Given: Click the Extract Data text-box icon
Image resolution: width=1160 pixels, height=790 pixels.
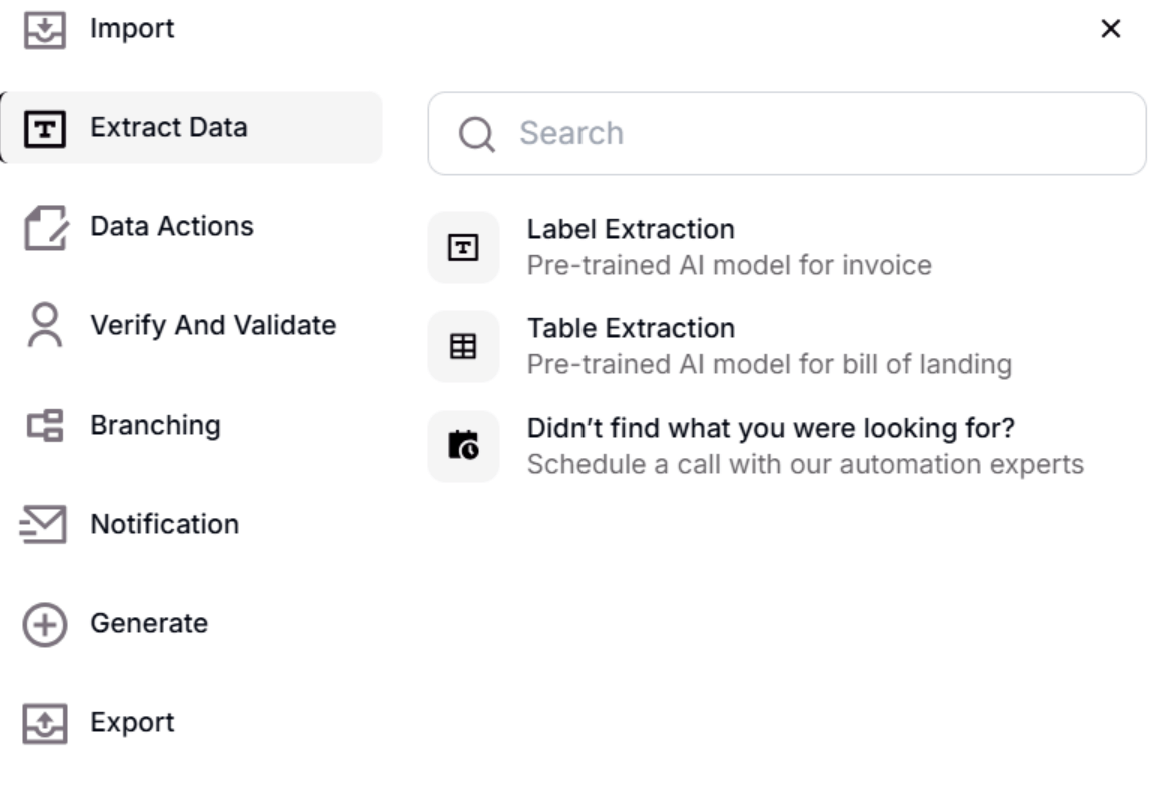Looking at the screenshot, I should [x=44, y=129].
